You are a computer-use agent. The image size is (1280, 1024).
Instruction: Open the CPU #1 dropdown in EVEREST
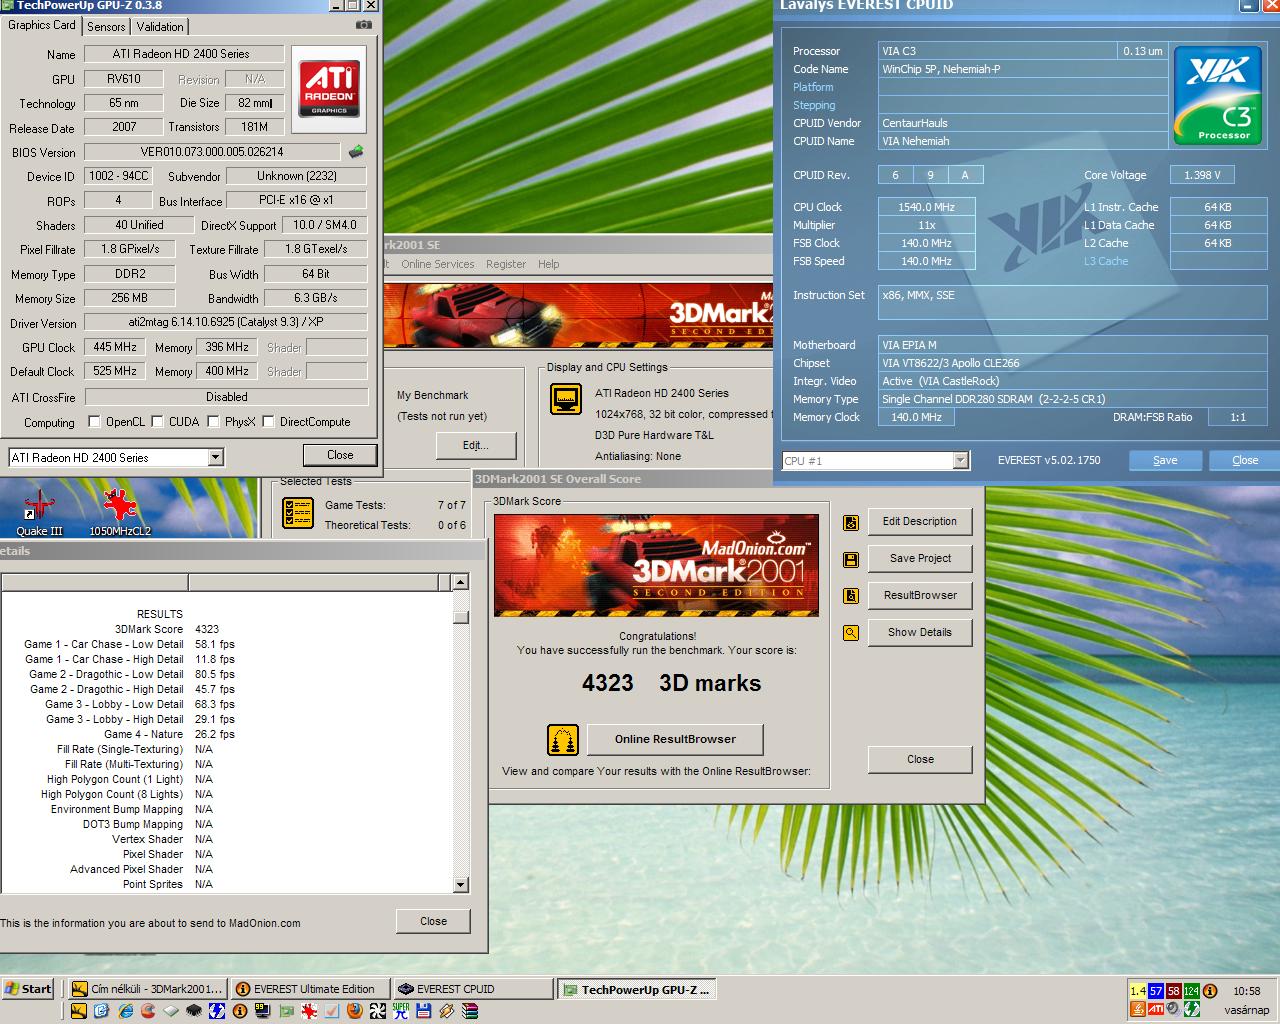pyautogui.click(x=961, y=461)
